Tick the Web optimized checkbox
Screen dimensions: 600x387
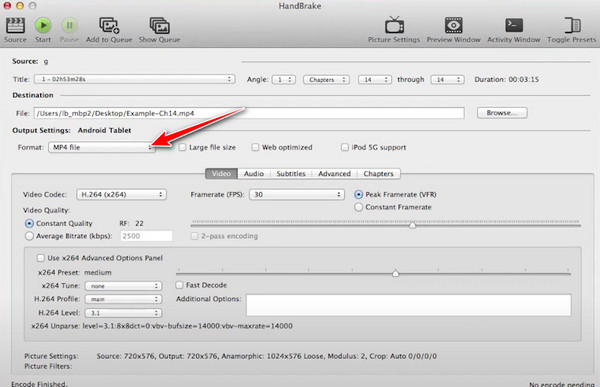[255, 147]
